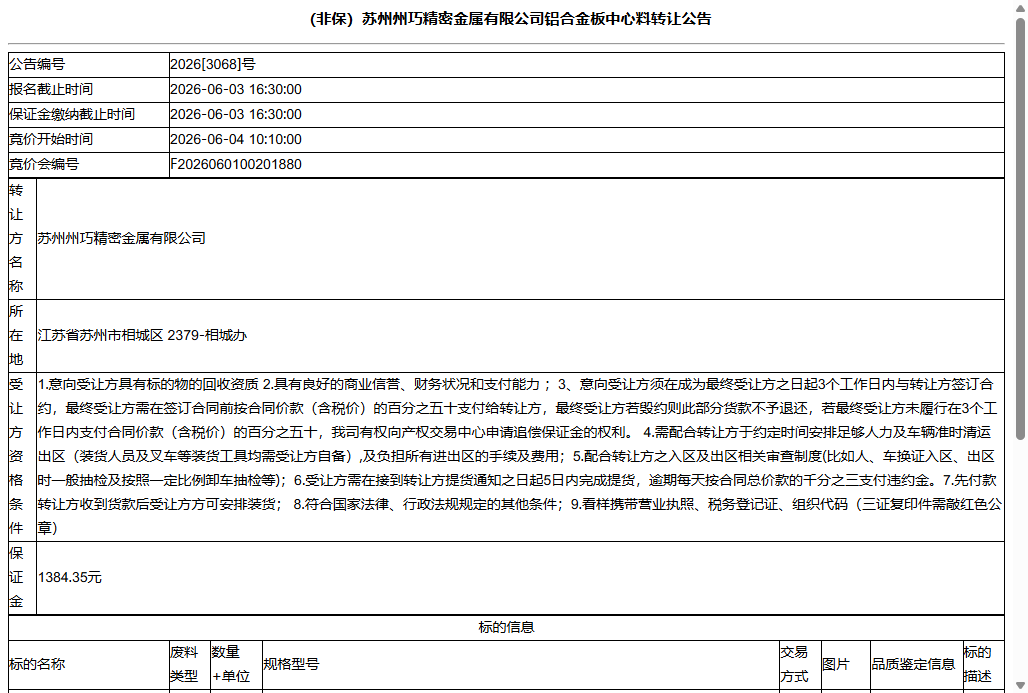Click the 品质鉴定信息 column header

coord(917,665)
